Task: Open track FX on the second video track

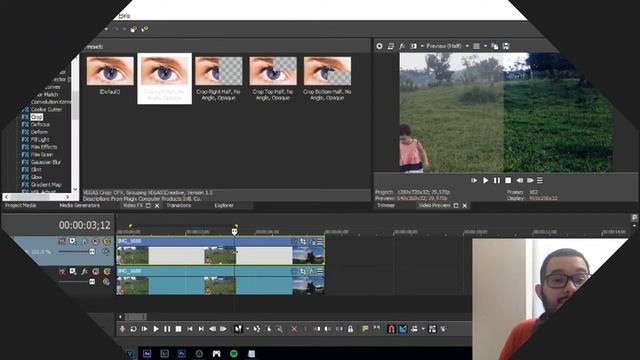Action: 84,271
